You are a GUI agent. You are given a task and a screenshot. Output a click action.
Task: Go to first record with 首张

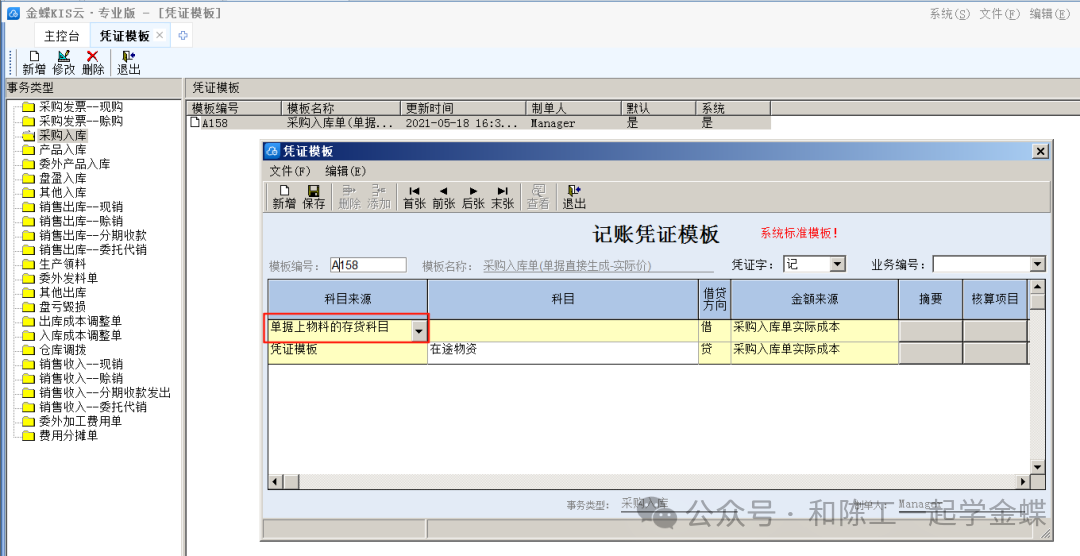coord(414,196)
